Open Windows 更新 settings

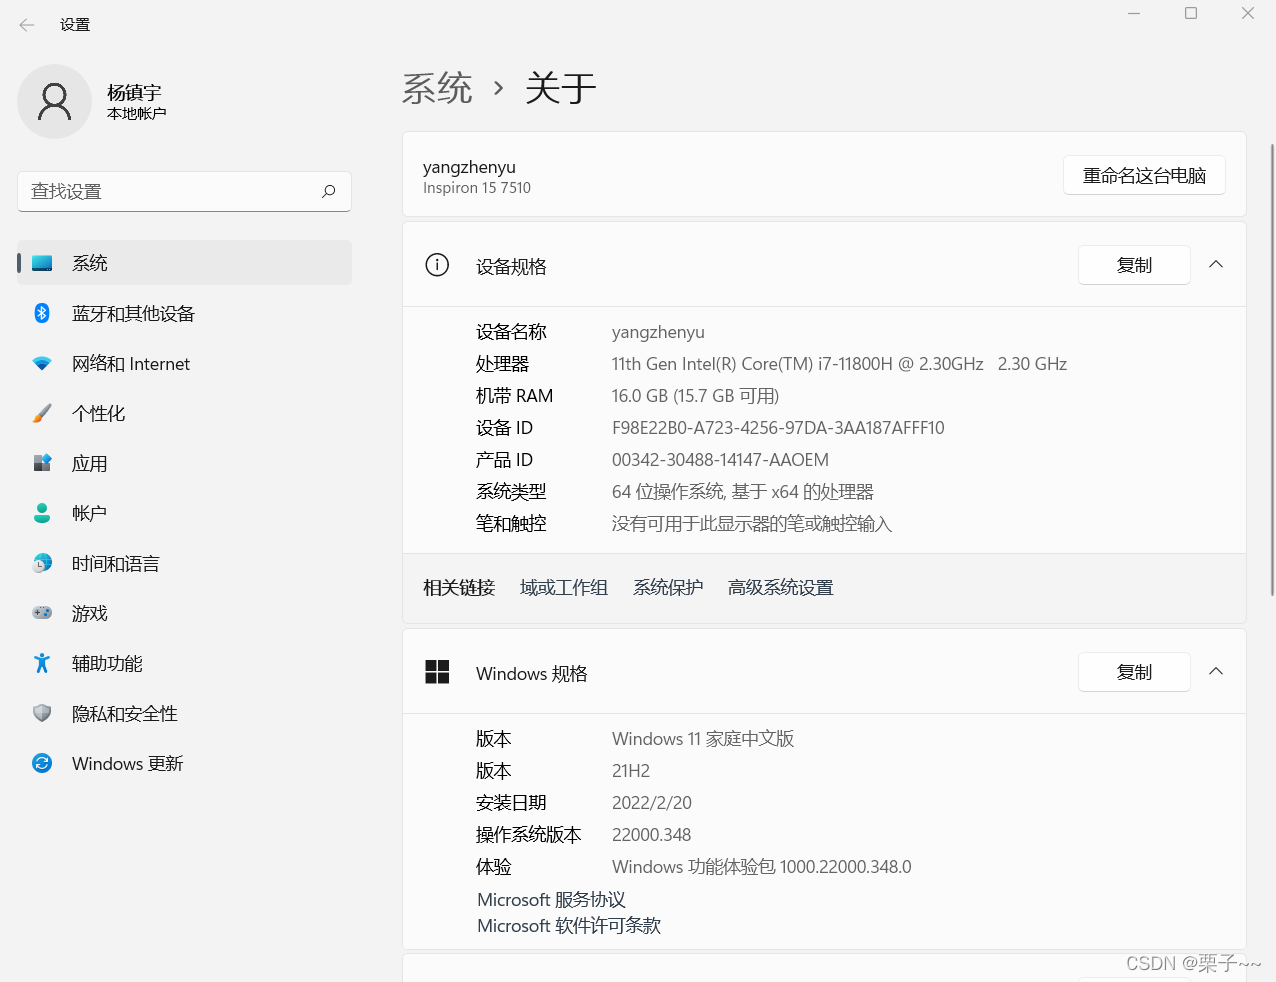[x=185, y=763]
